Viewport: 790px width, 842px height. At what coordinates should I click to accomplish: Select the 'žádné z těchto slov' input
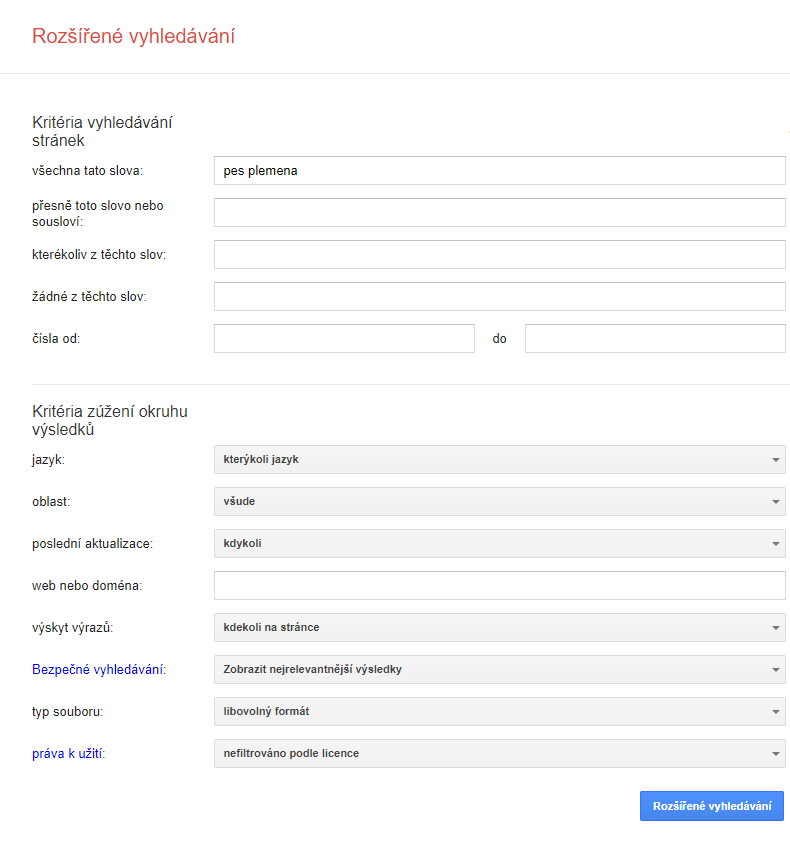(x=499, y=296)
